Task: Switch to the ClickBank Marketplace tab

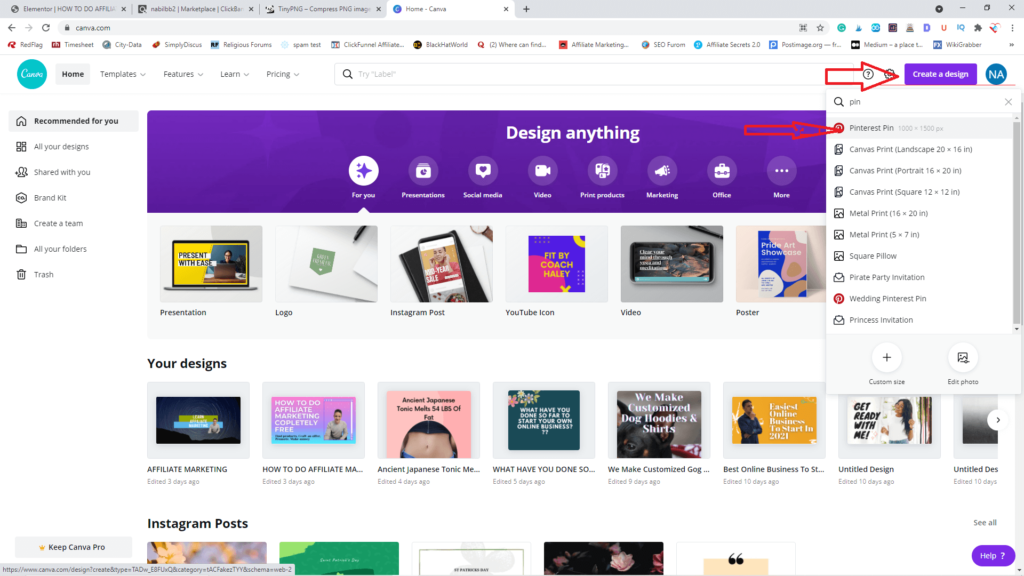Action: click(196, 9)
